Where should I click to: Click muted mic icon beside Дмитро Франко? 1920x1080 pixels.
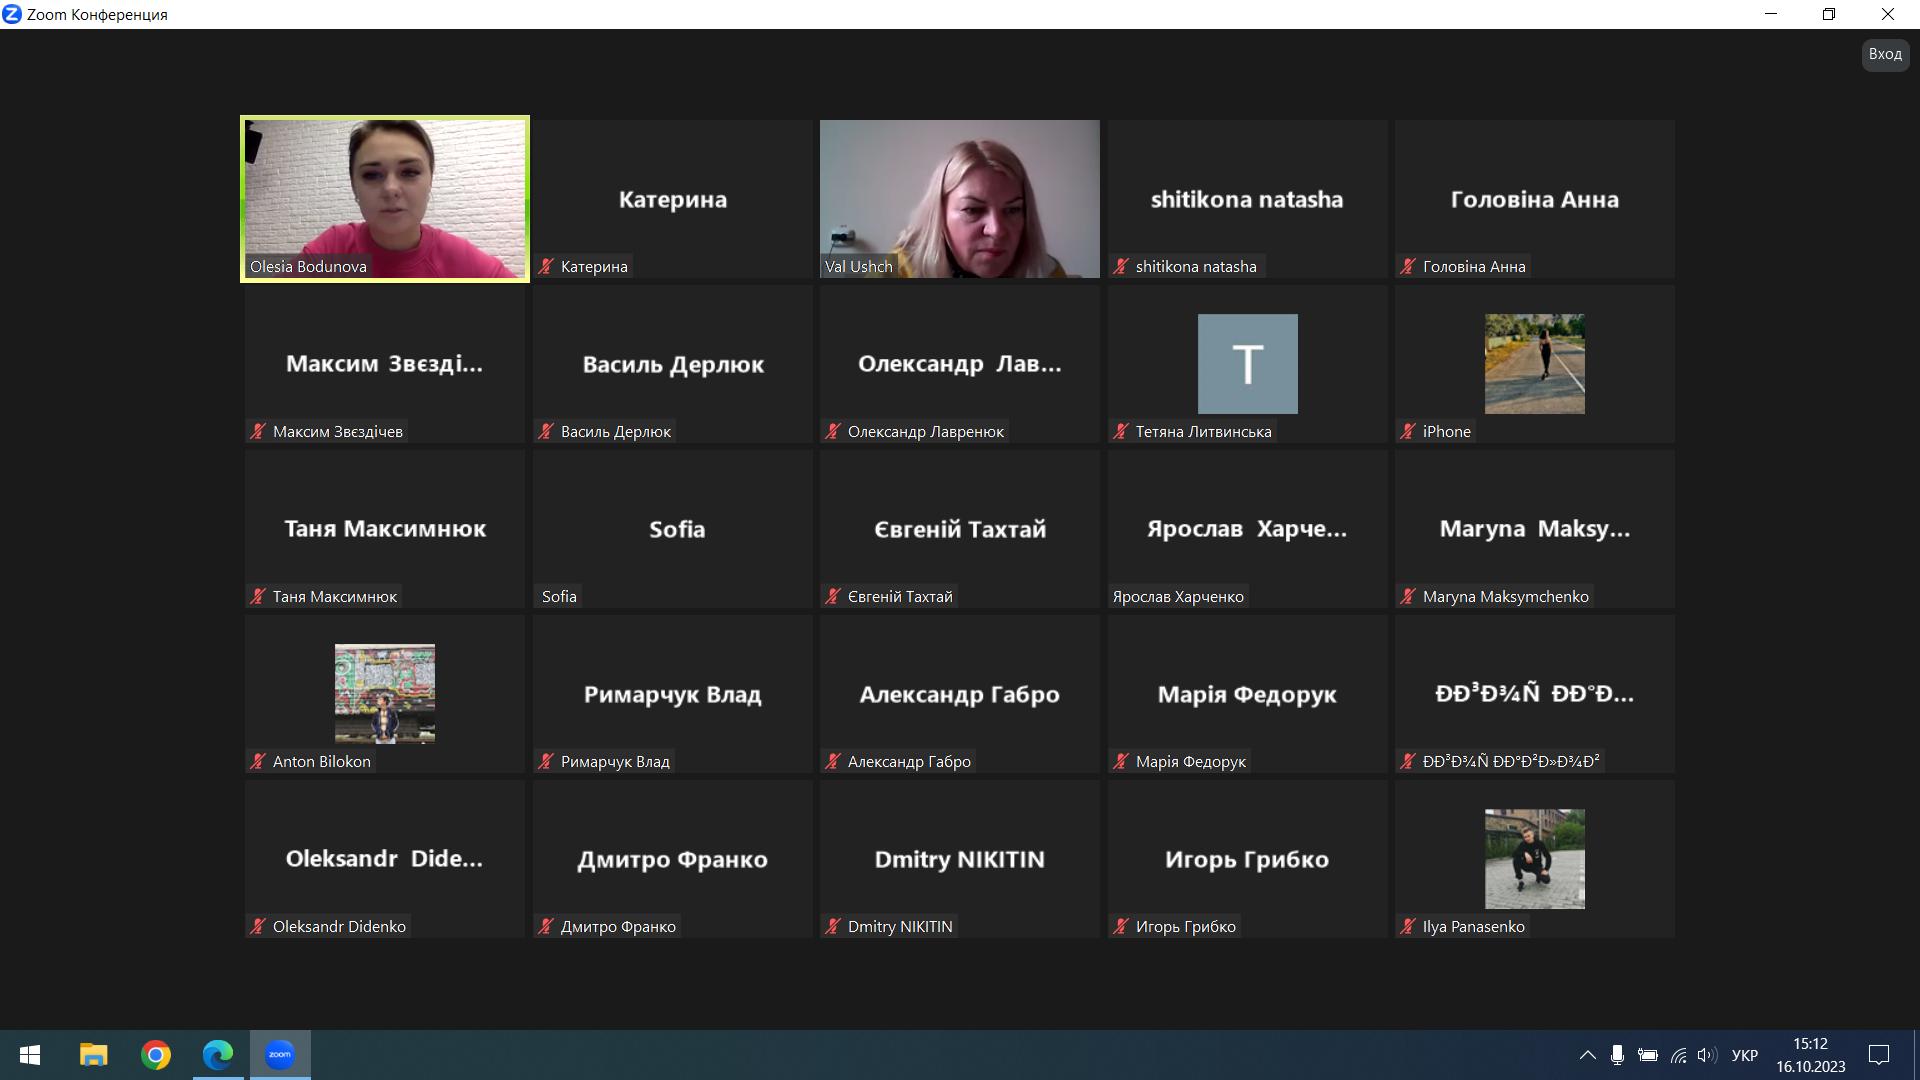(x=546, y=926)
